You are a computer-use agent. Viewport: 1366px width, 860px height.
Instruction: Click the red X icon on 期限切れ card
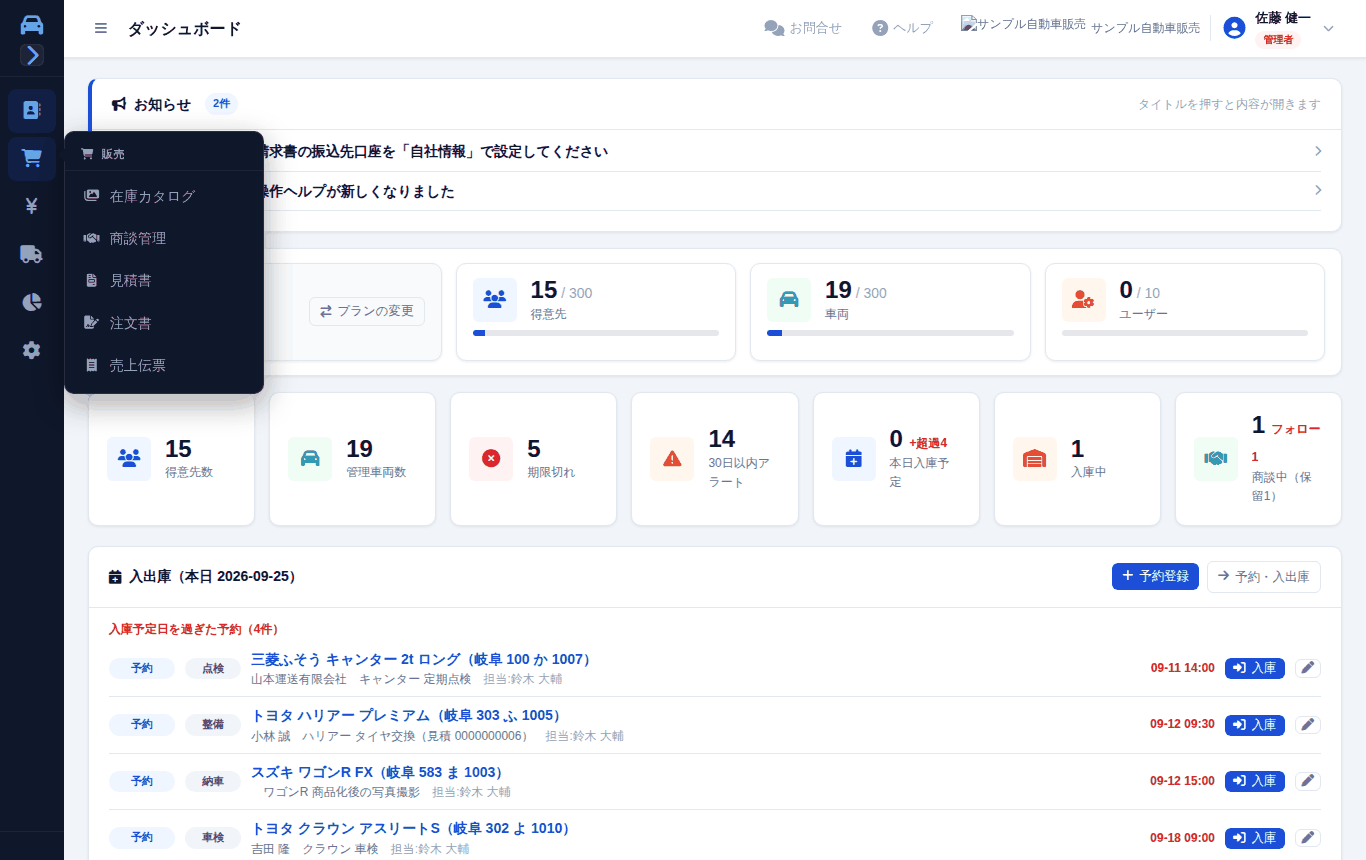pyautogui.click(x=491, y=458)
